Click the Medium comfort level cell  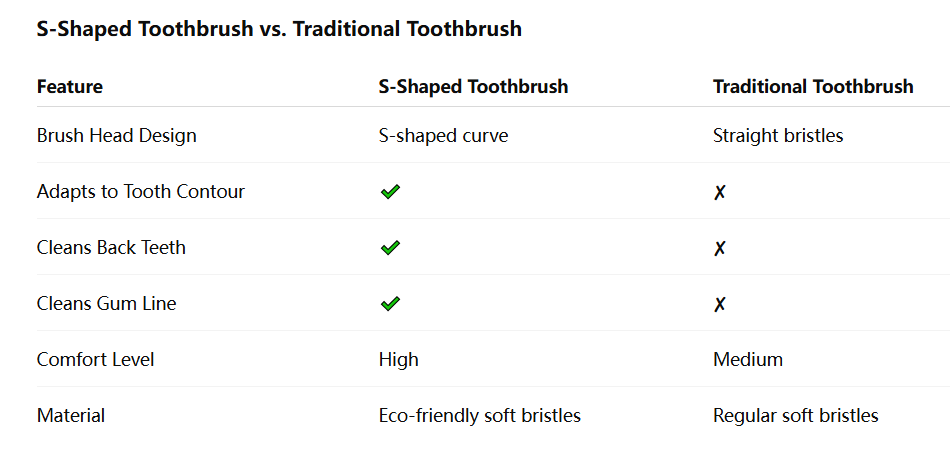[x=748, y=359]
